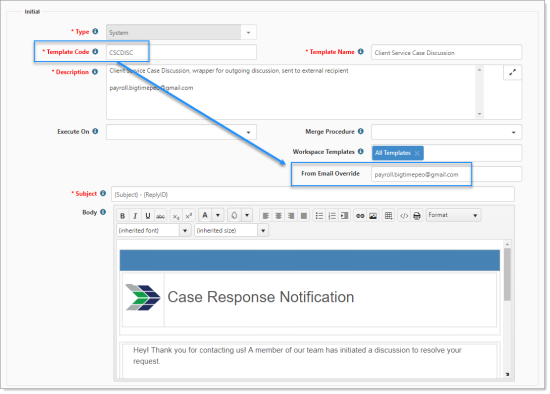This screenshot has height=394, width=550.
Task: Insert unordered bullet list
Action: (x=319, y=216)
